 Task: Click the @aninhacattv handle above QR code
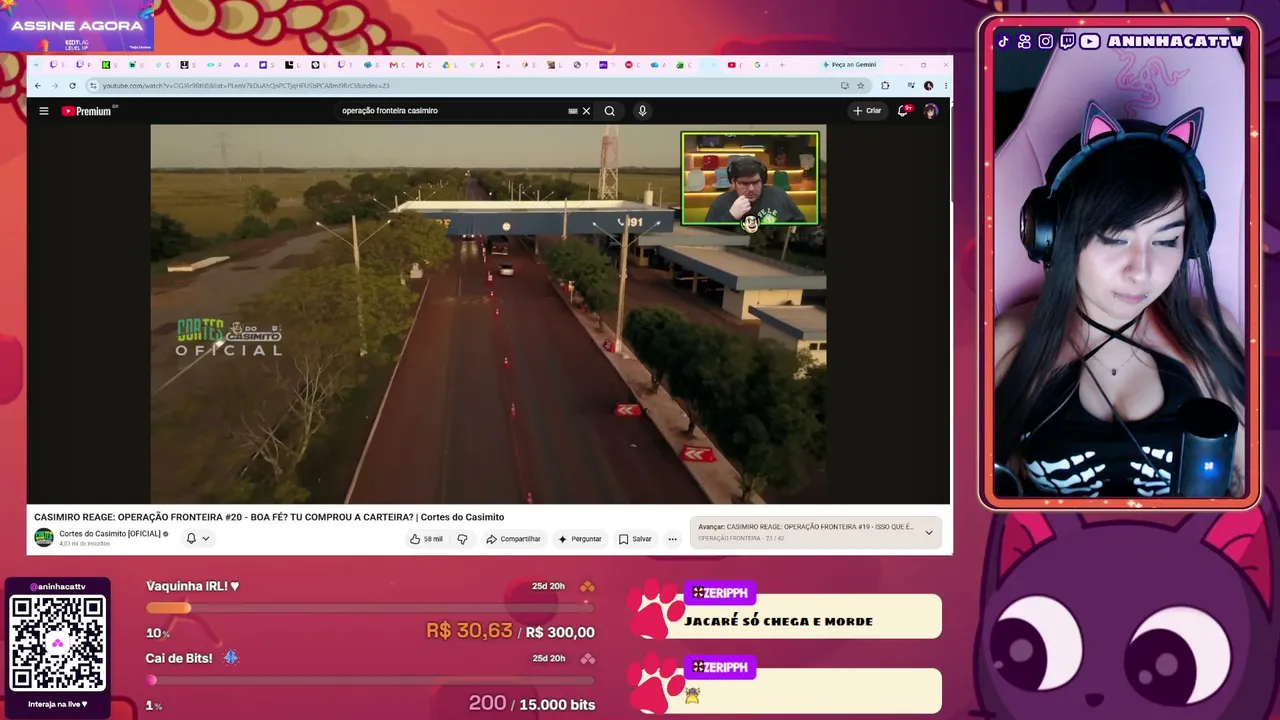point(57,586)
